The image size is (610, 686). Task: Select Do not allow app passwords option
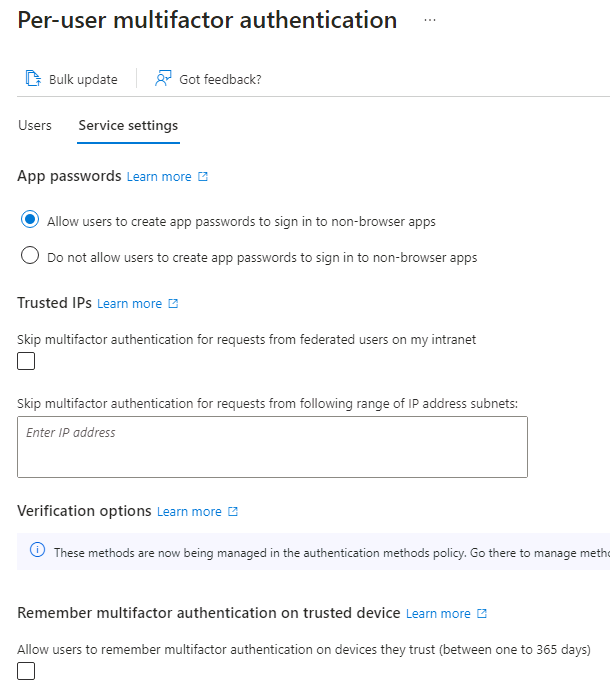pos(30,255)
